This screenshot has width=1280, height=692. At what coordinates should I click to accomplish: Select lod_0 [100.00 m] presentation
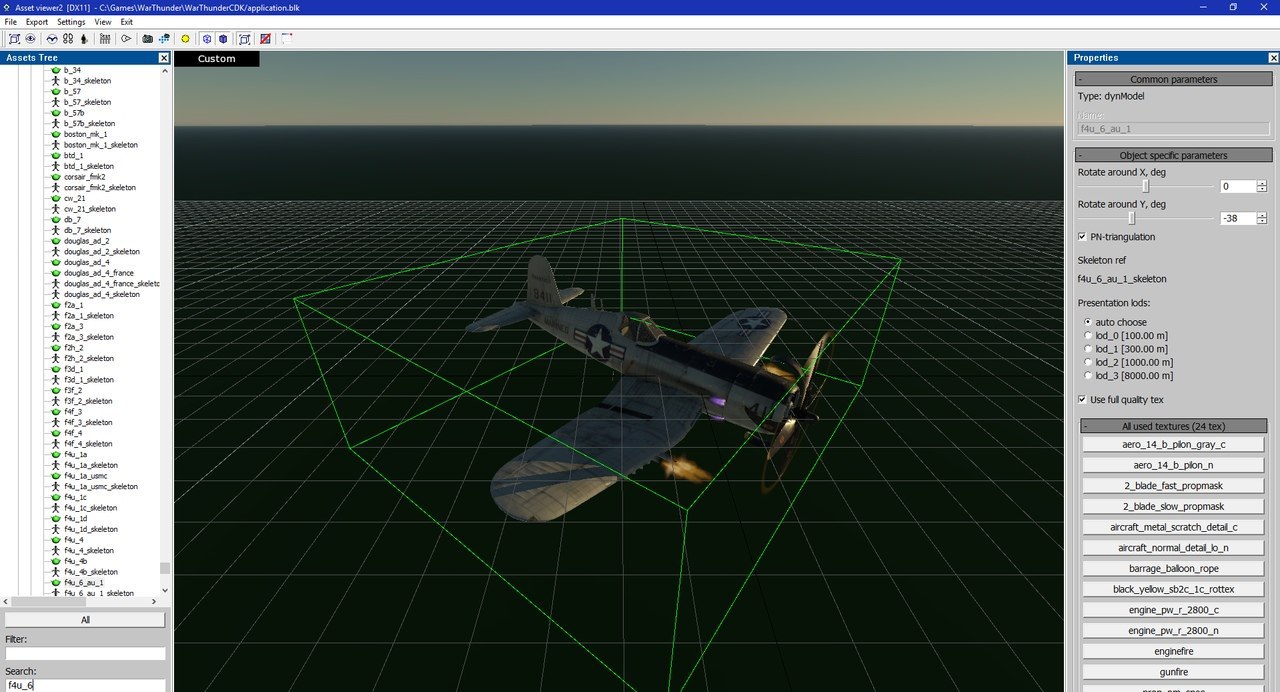[x=1088, y=335]
